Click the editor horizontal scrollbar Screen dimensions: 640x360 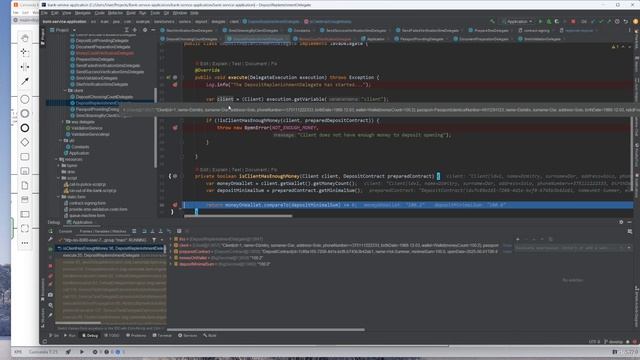(238, 216)
